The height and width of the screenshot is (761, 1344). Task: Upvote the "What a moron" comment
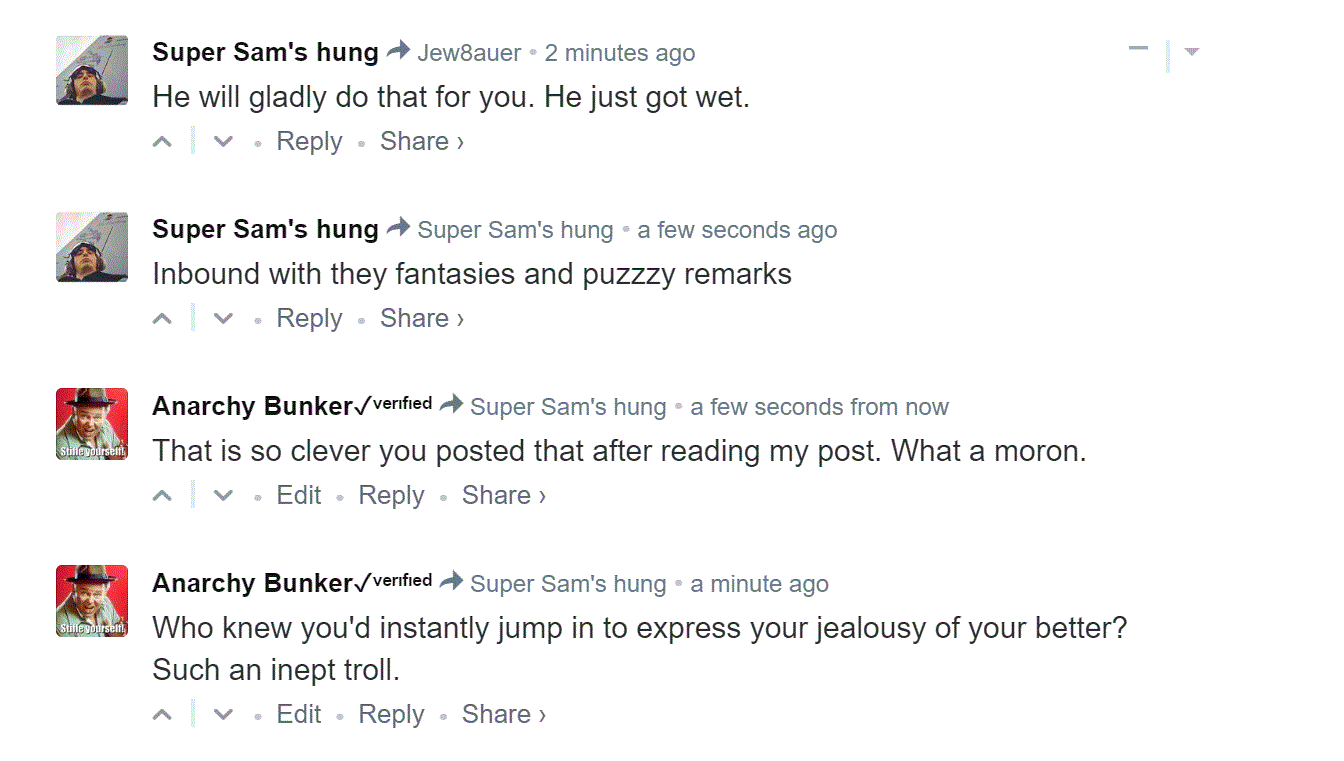coord(162,496)
